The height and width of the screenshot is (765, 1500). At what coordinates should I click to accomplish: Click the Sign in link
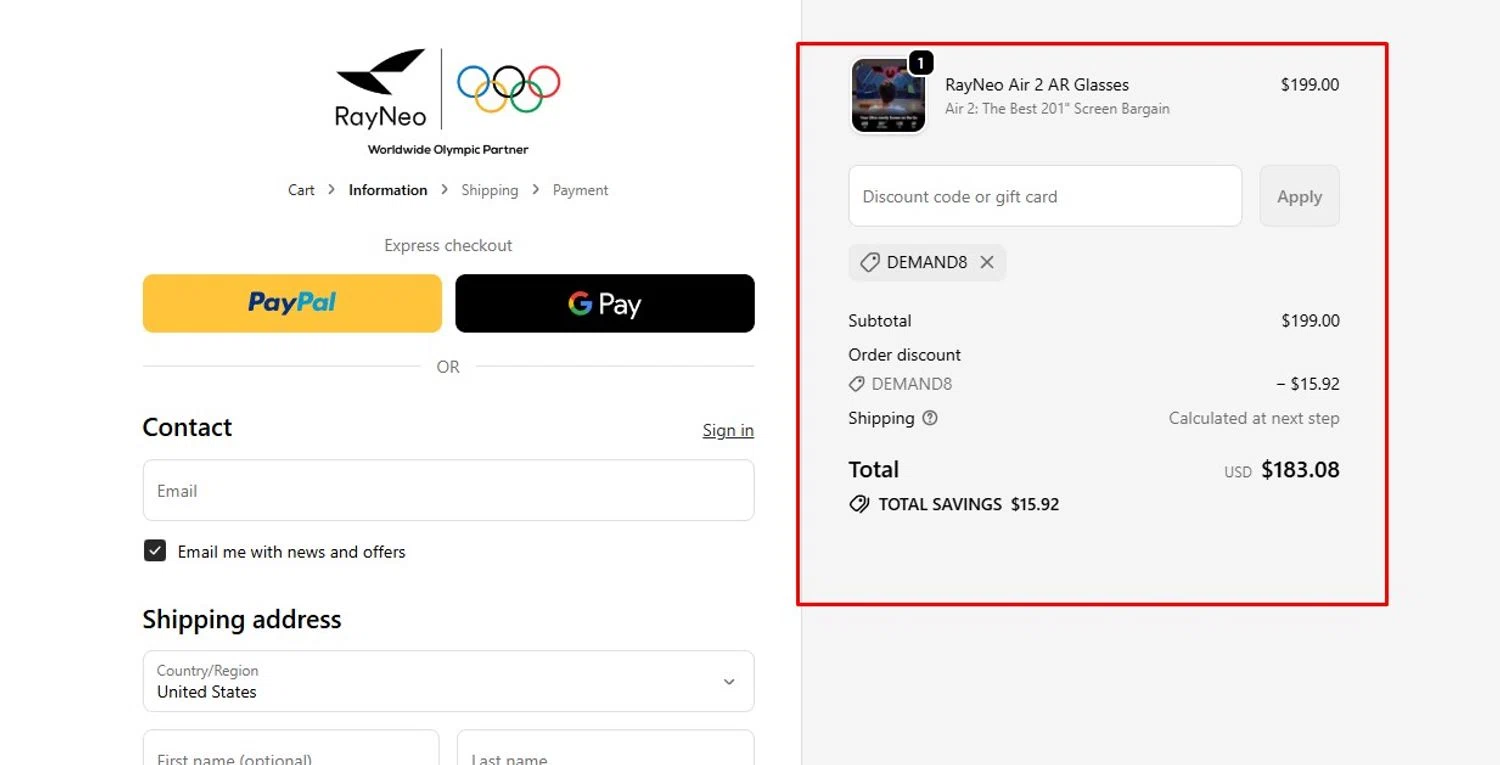pos(728,430)
